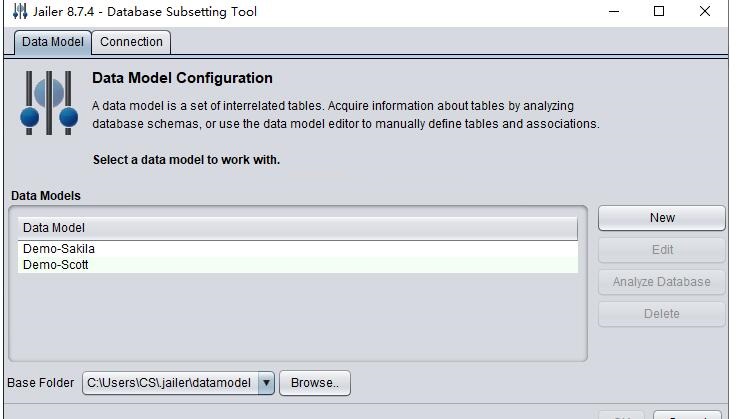Click the Data Model column header
738x419 pixels.
tap(298, 228)
